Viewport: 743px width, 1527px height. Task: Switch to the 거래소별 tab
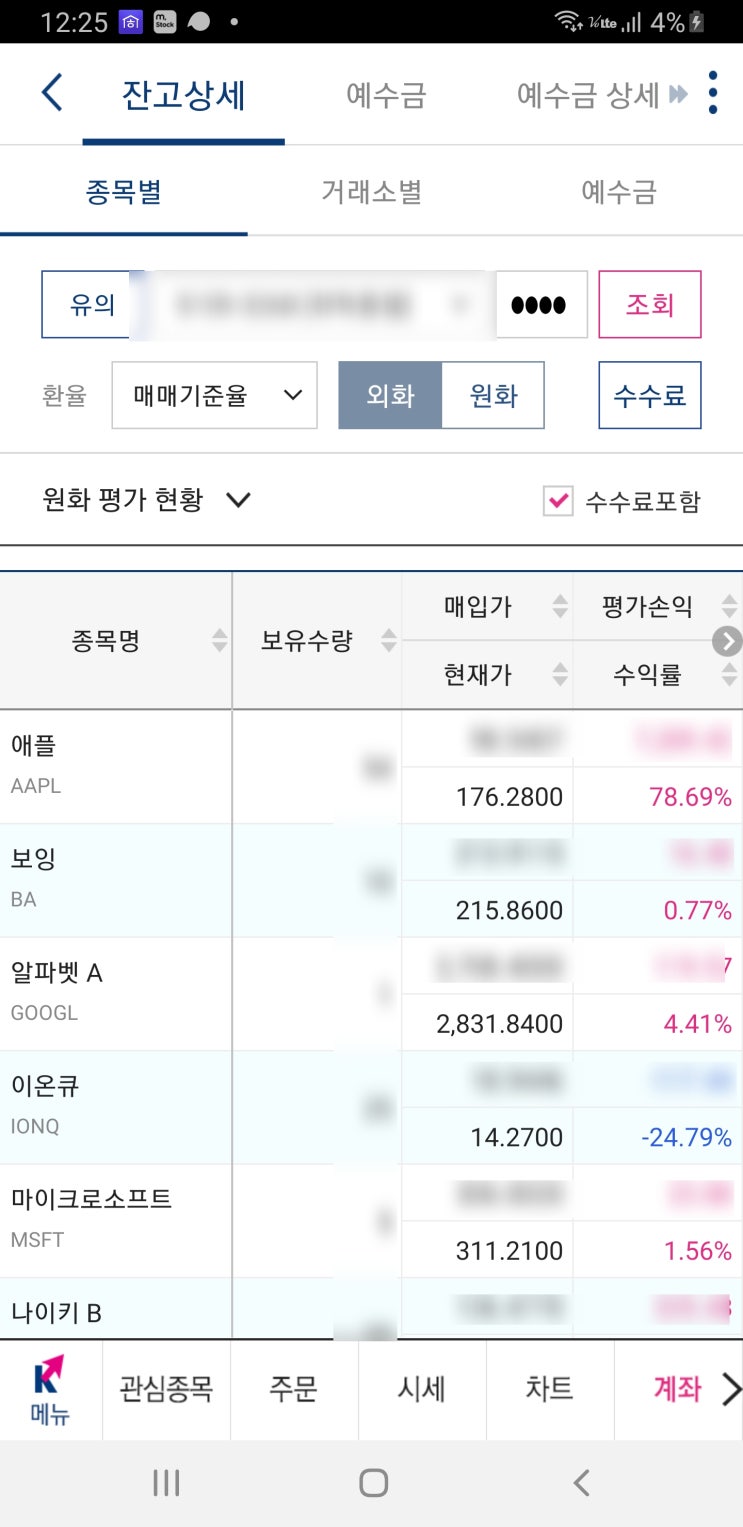[x=371, y=192]
